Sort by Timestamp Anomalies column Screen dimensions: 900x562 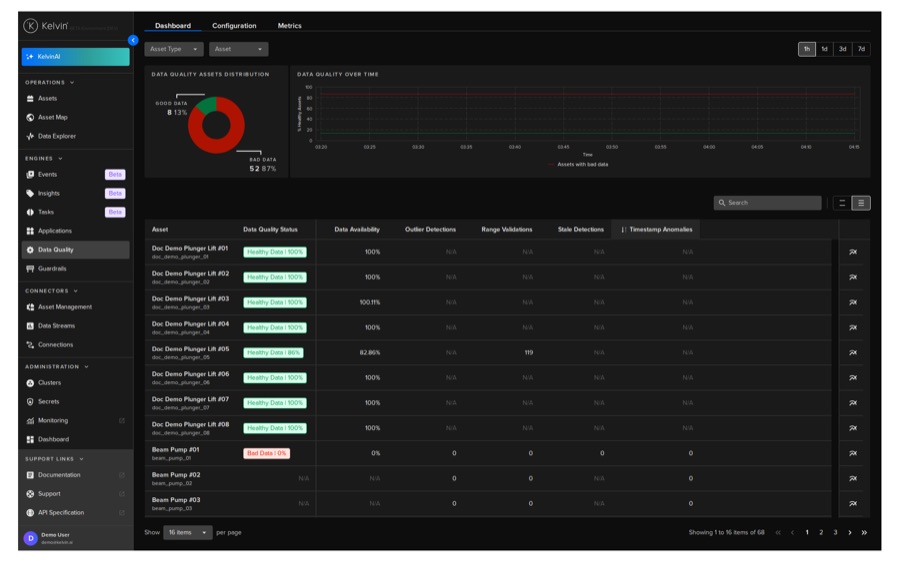click(x=656, y=230)
